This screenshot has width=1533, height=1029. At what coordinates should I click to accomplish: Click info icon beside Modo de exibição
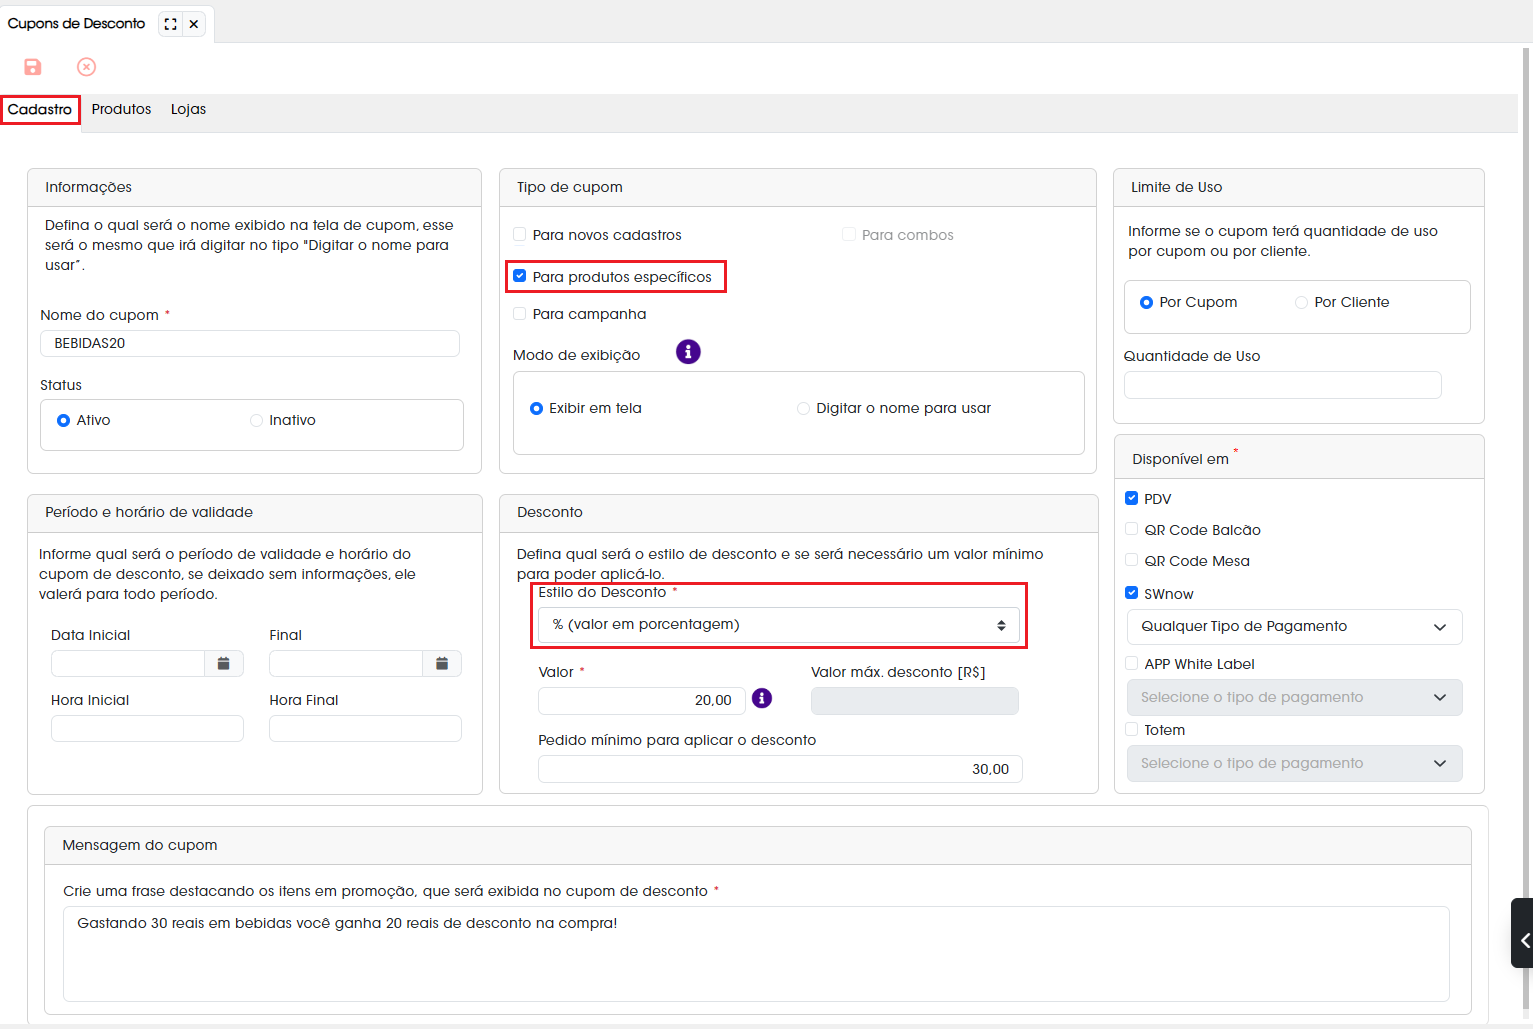pyautogui.click(x=688, y=352)
